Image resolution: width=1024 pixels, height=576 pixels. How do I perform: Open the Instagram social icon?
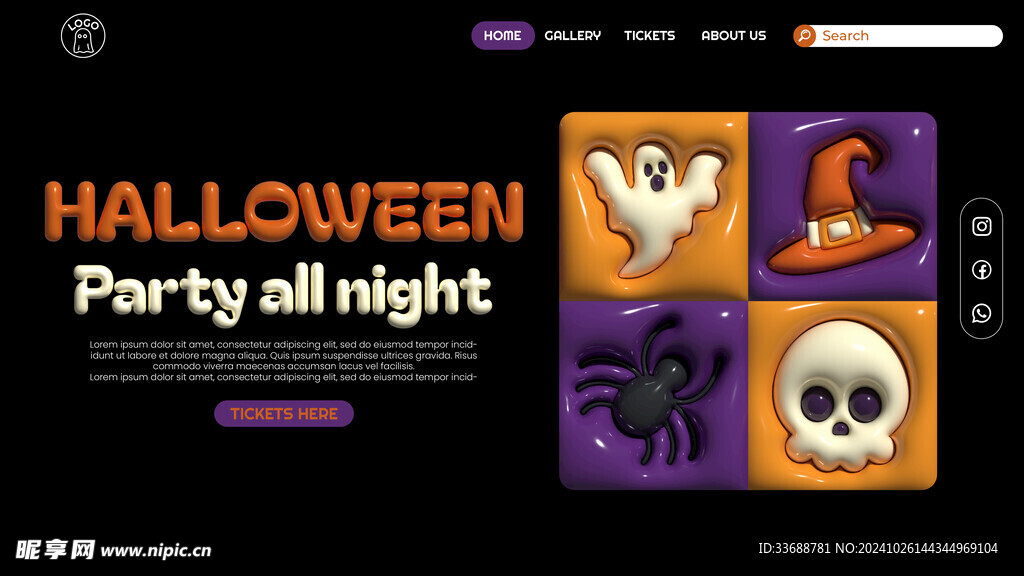pos(982,226)
